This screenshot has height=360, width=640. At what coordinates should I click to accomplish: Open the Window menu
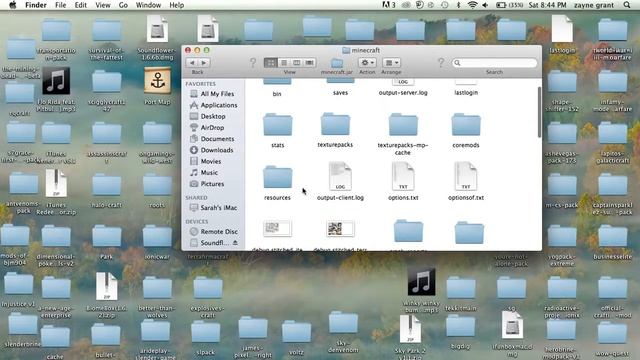pos(148,5)
